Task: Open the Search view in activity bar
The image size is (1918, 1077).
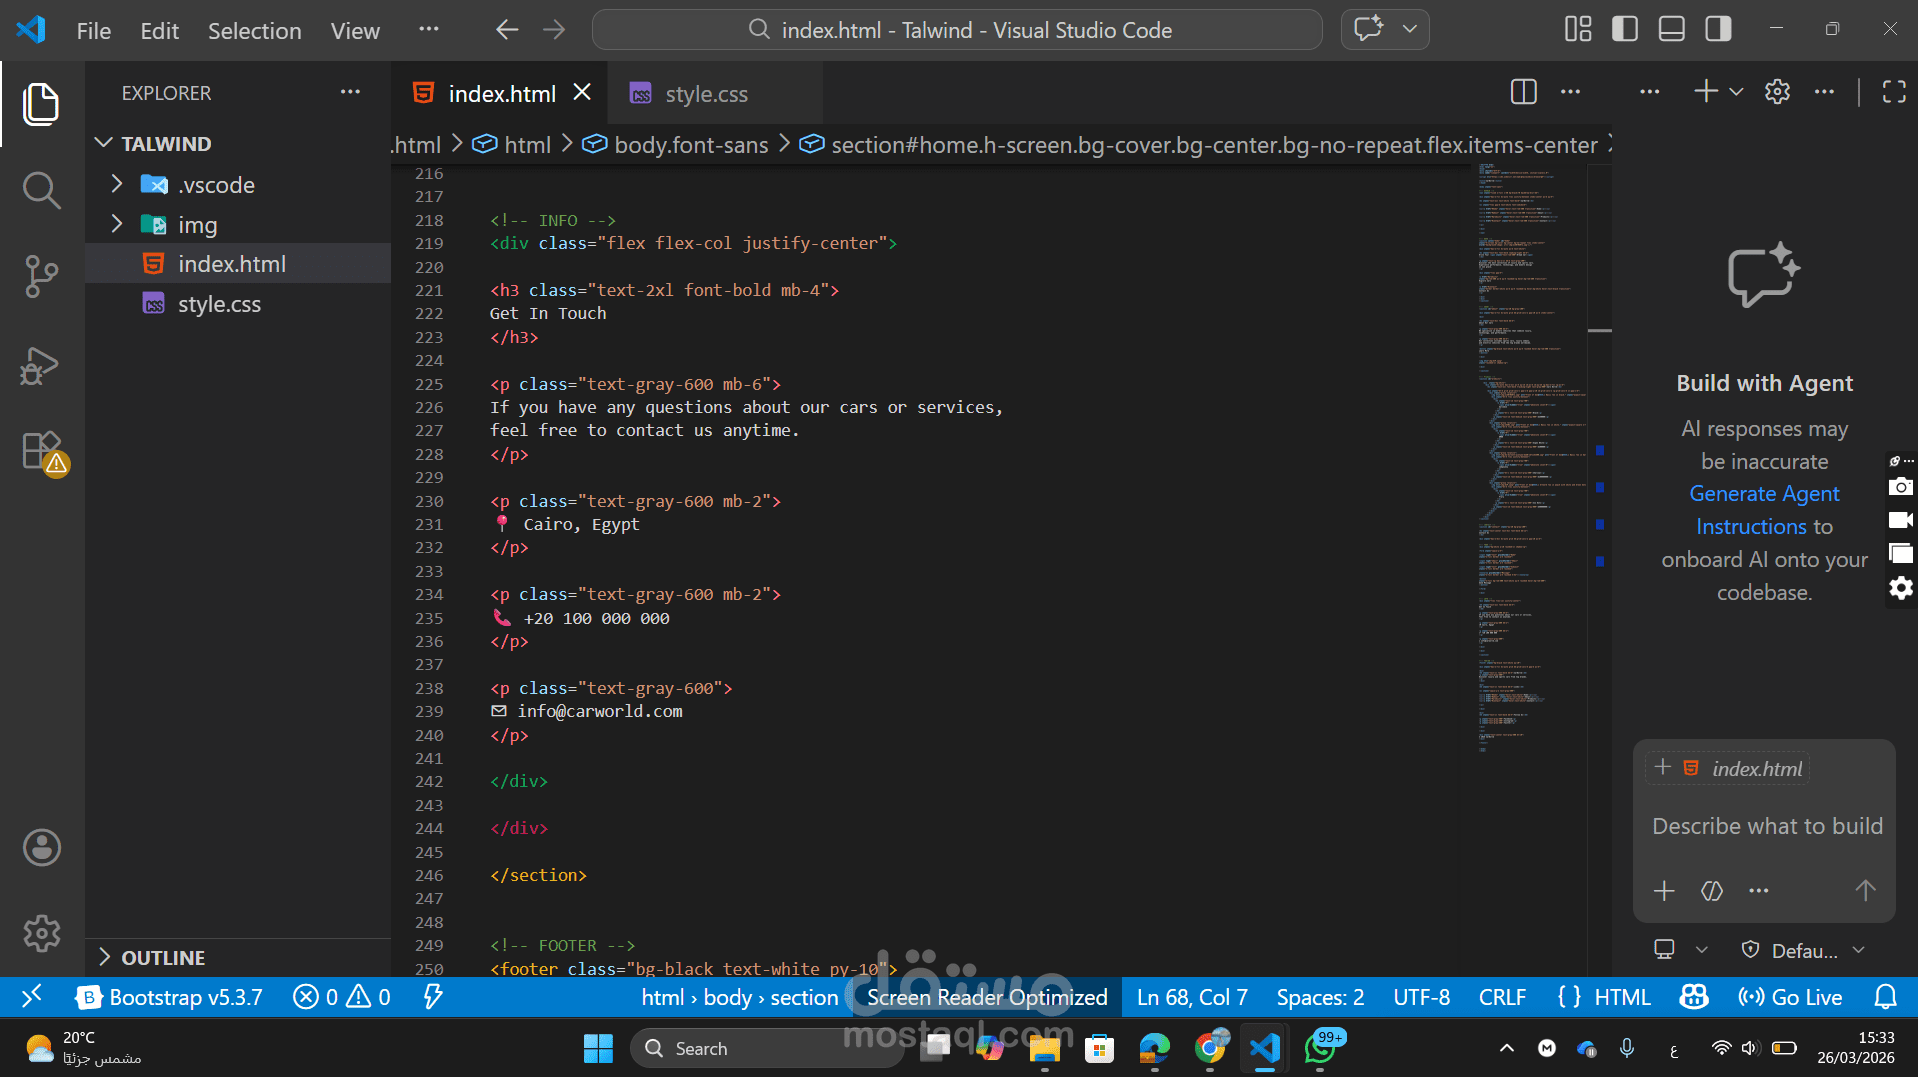Action: pos(41,190)
